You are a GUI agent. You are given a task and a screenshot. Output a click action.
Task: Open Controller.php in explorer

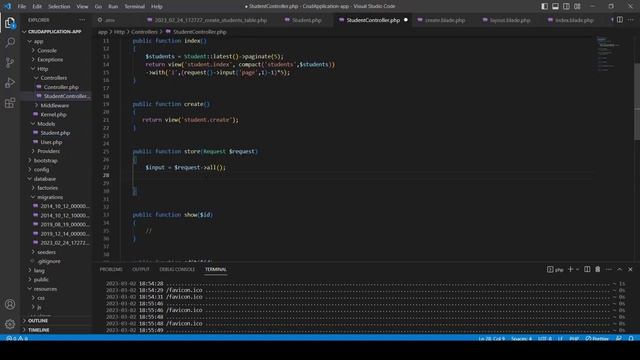pos(61,87)
